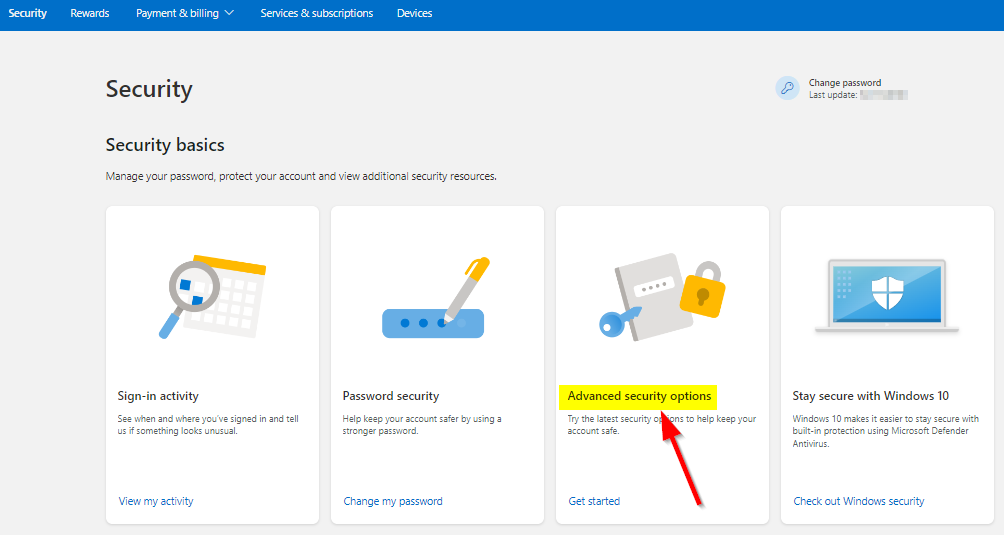
Task: Click the laptop shield illustration
Action: pyautogui.click(x=887, y=295)
